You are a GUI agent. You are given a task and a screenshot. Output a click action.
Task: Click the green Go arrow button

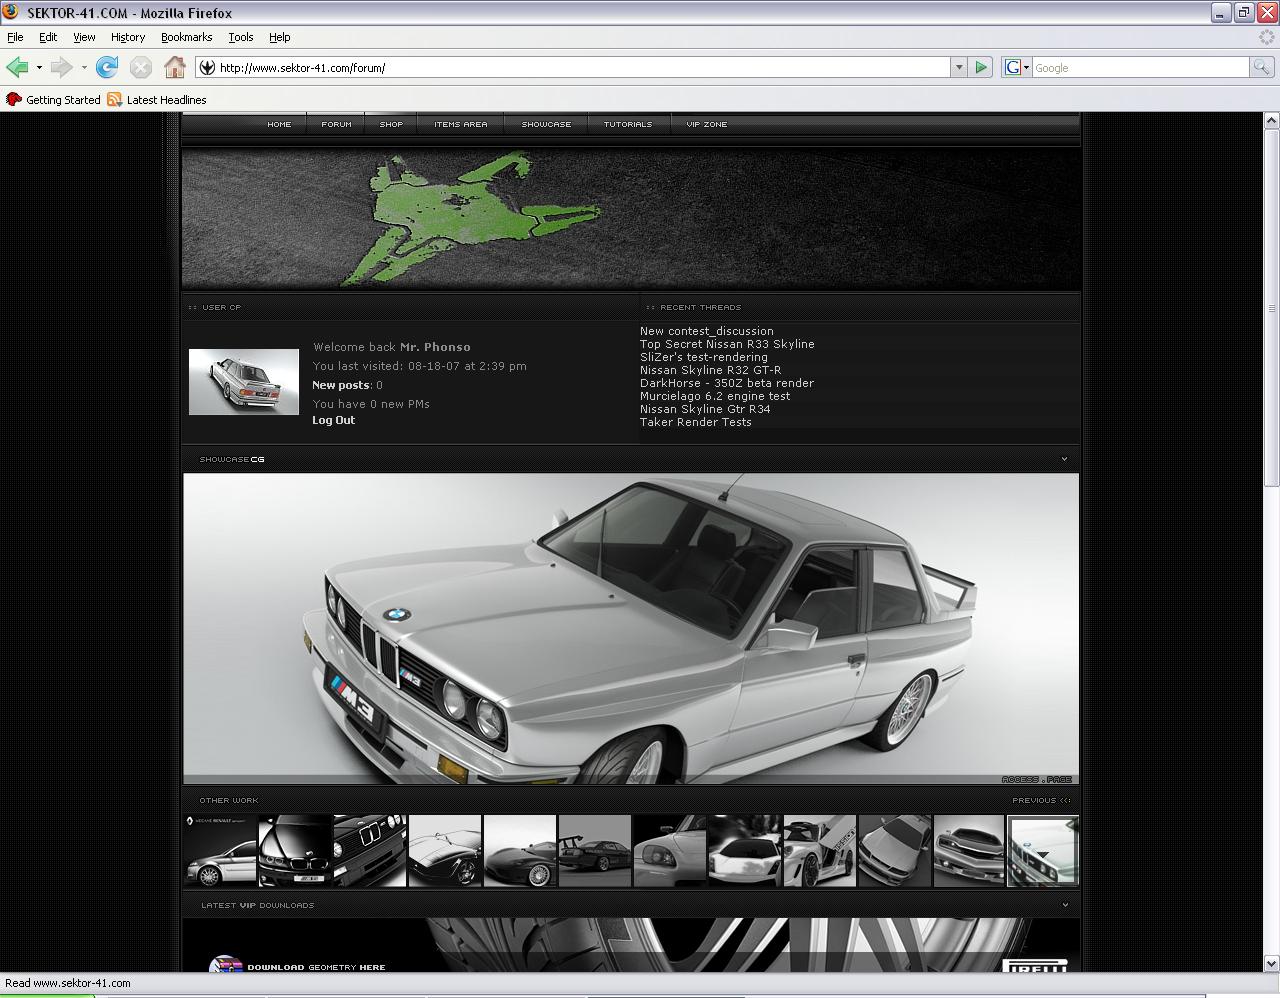pyautogui.click(x=981, y=67)
